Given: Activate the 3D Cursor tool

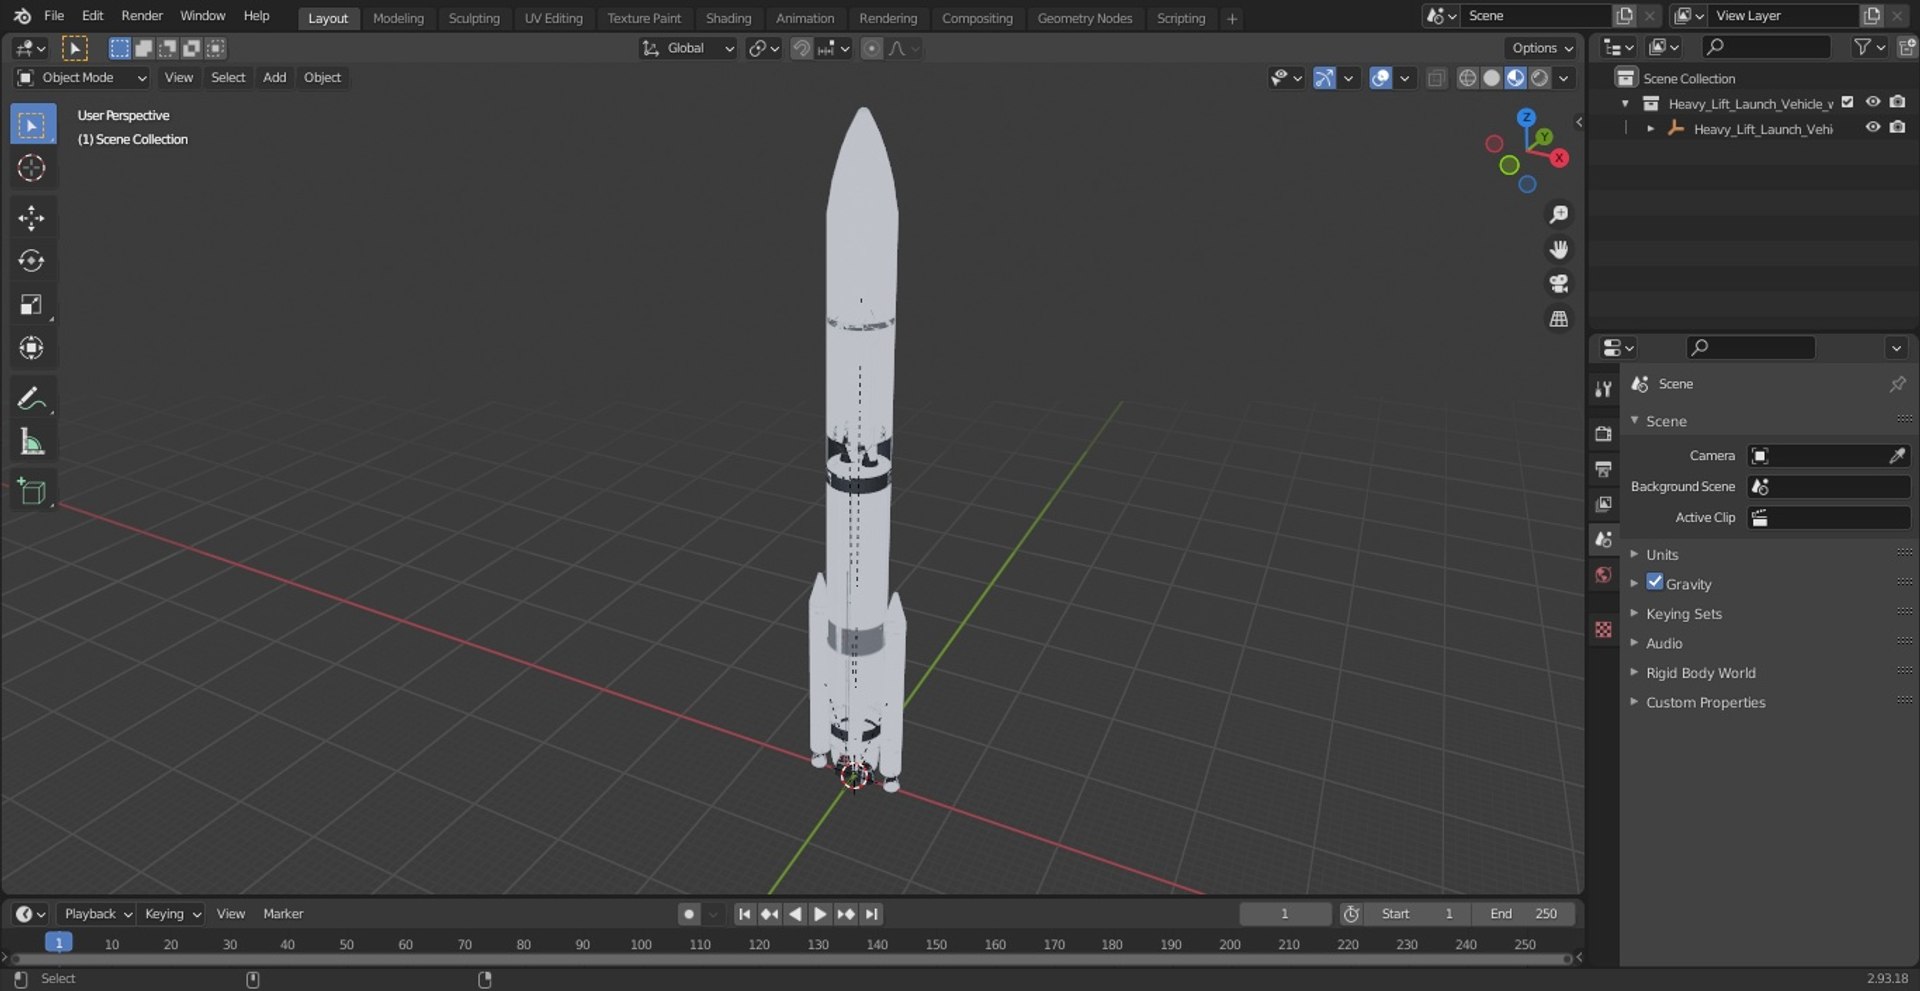Looking at the screenshot, I should pos(32,168).
